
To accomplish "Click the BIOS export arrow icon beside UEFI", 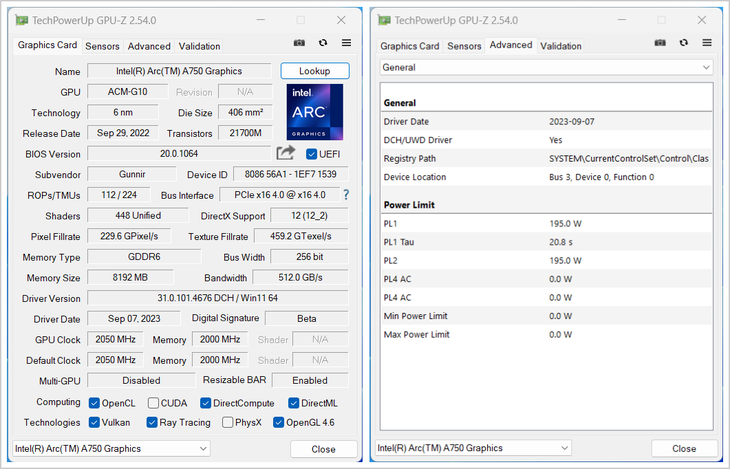I will 286,153.
